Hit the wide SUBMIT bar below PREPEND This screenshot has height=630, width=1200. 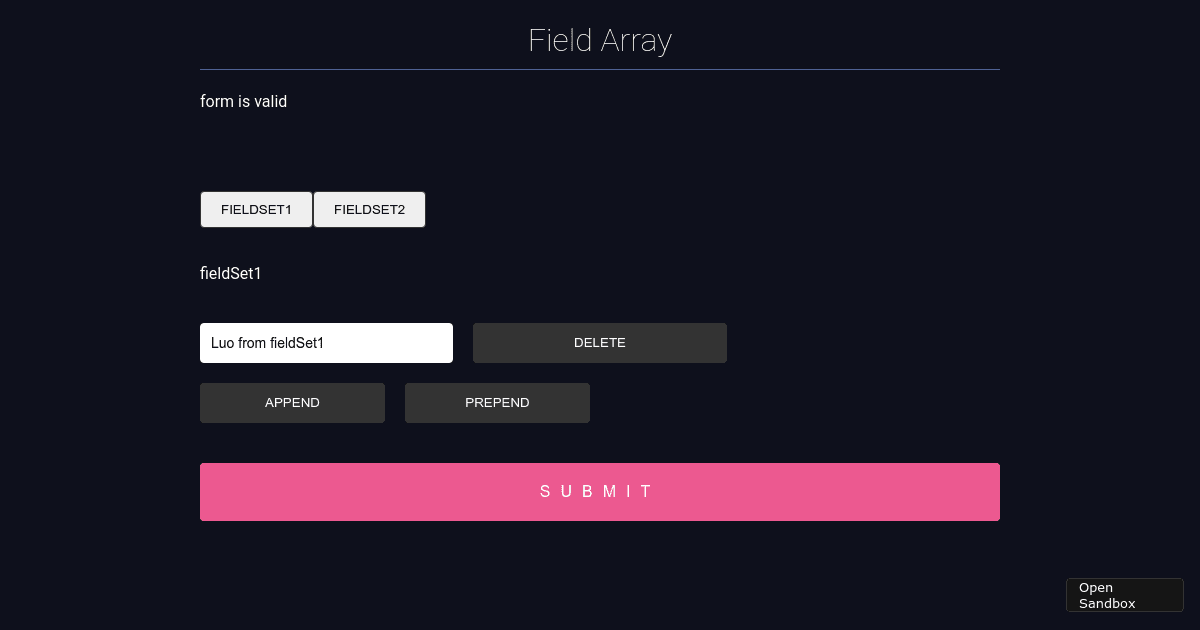click(x=600, y=492)
